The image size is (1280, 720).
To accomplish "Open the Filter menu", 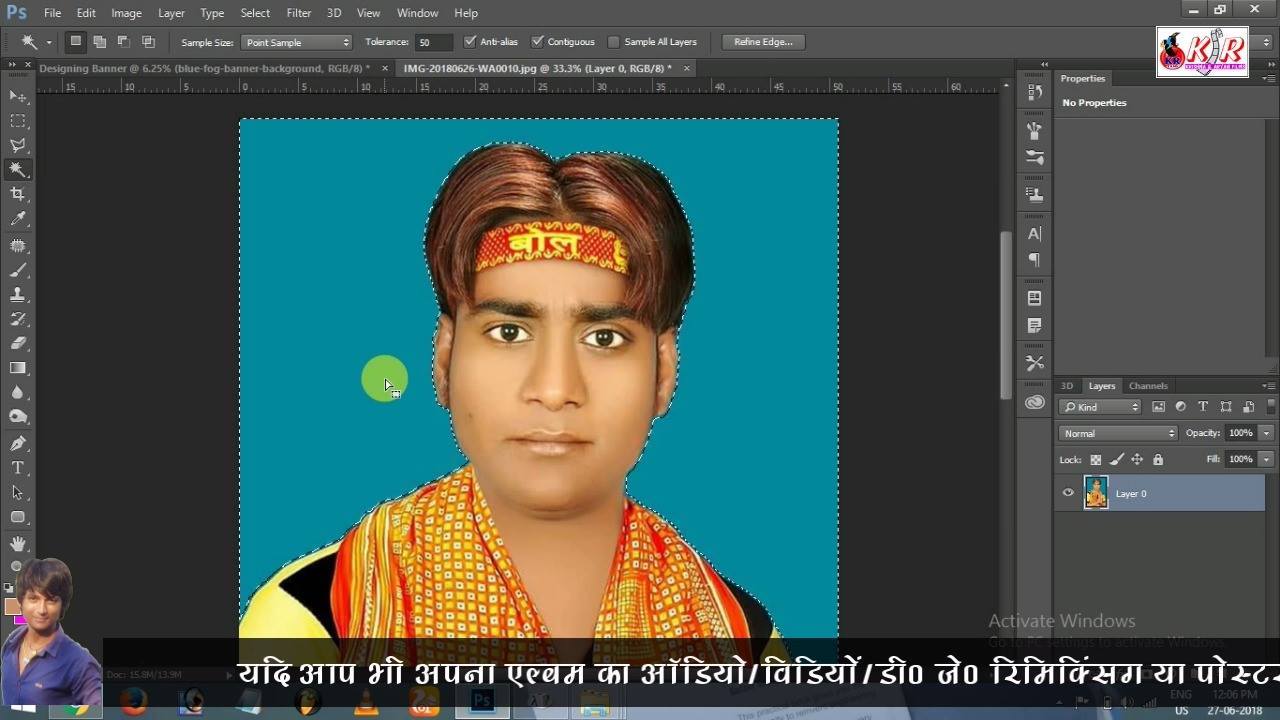I will (299, 13).
